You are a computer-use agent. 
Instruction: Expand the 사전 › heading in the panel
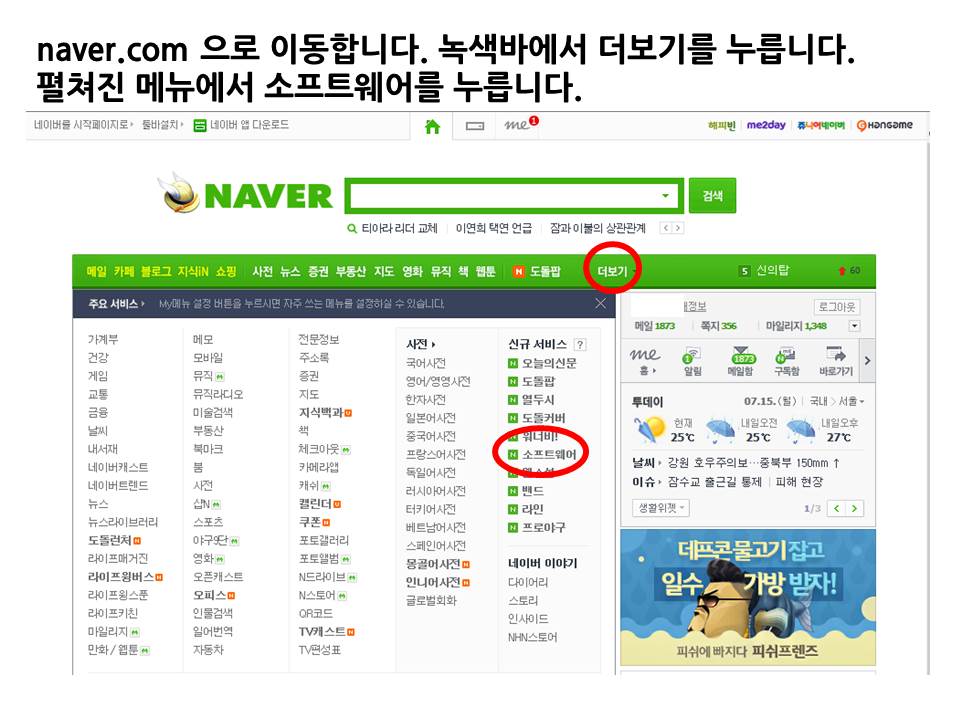click(421, 344)
